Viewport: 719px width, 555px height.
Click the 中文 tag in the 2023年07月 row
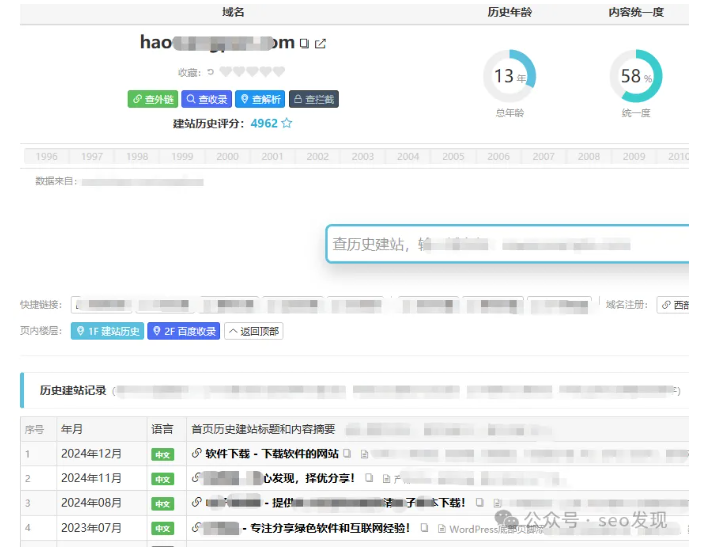tap(163, 529)
